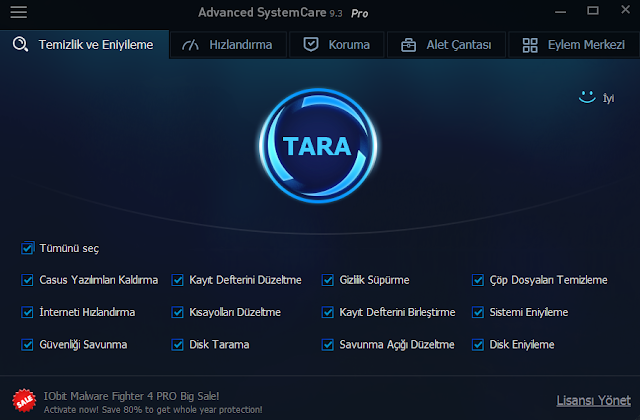This screenshot has width=640, height=420.
Task: Switch to the Koruma tab
Action: (x=337, y=44)
